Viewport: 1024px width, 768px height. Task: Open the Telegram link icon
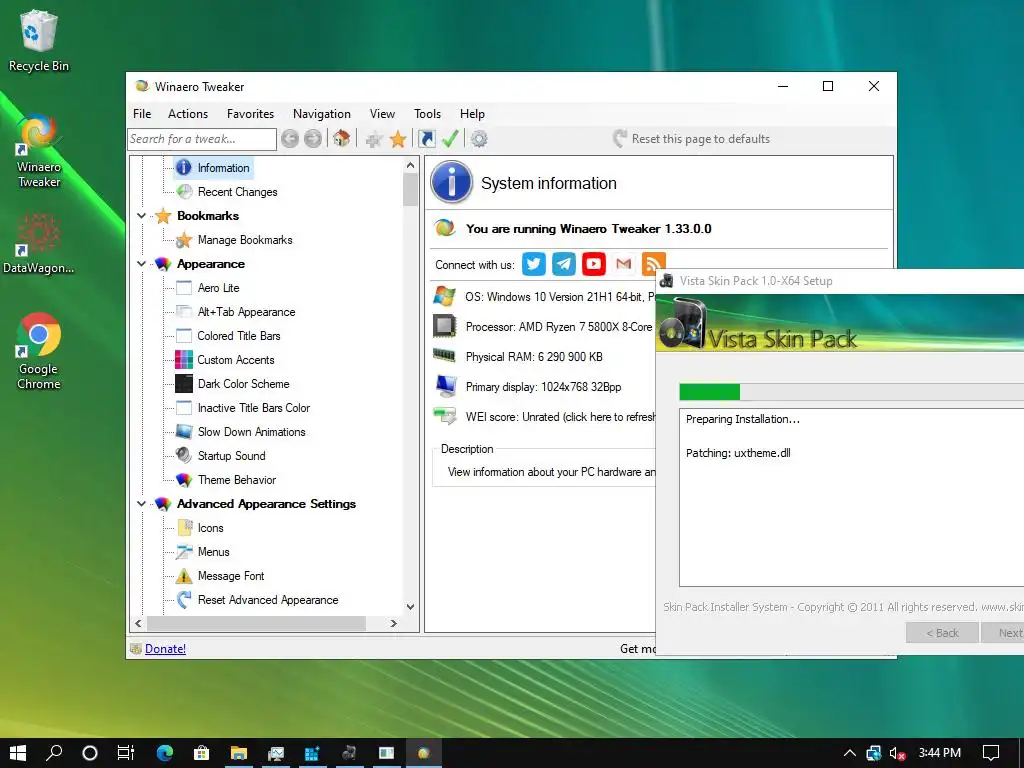pyautogui.click(x=564, y=264)
